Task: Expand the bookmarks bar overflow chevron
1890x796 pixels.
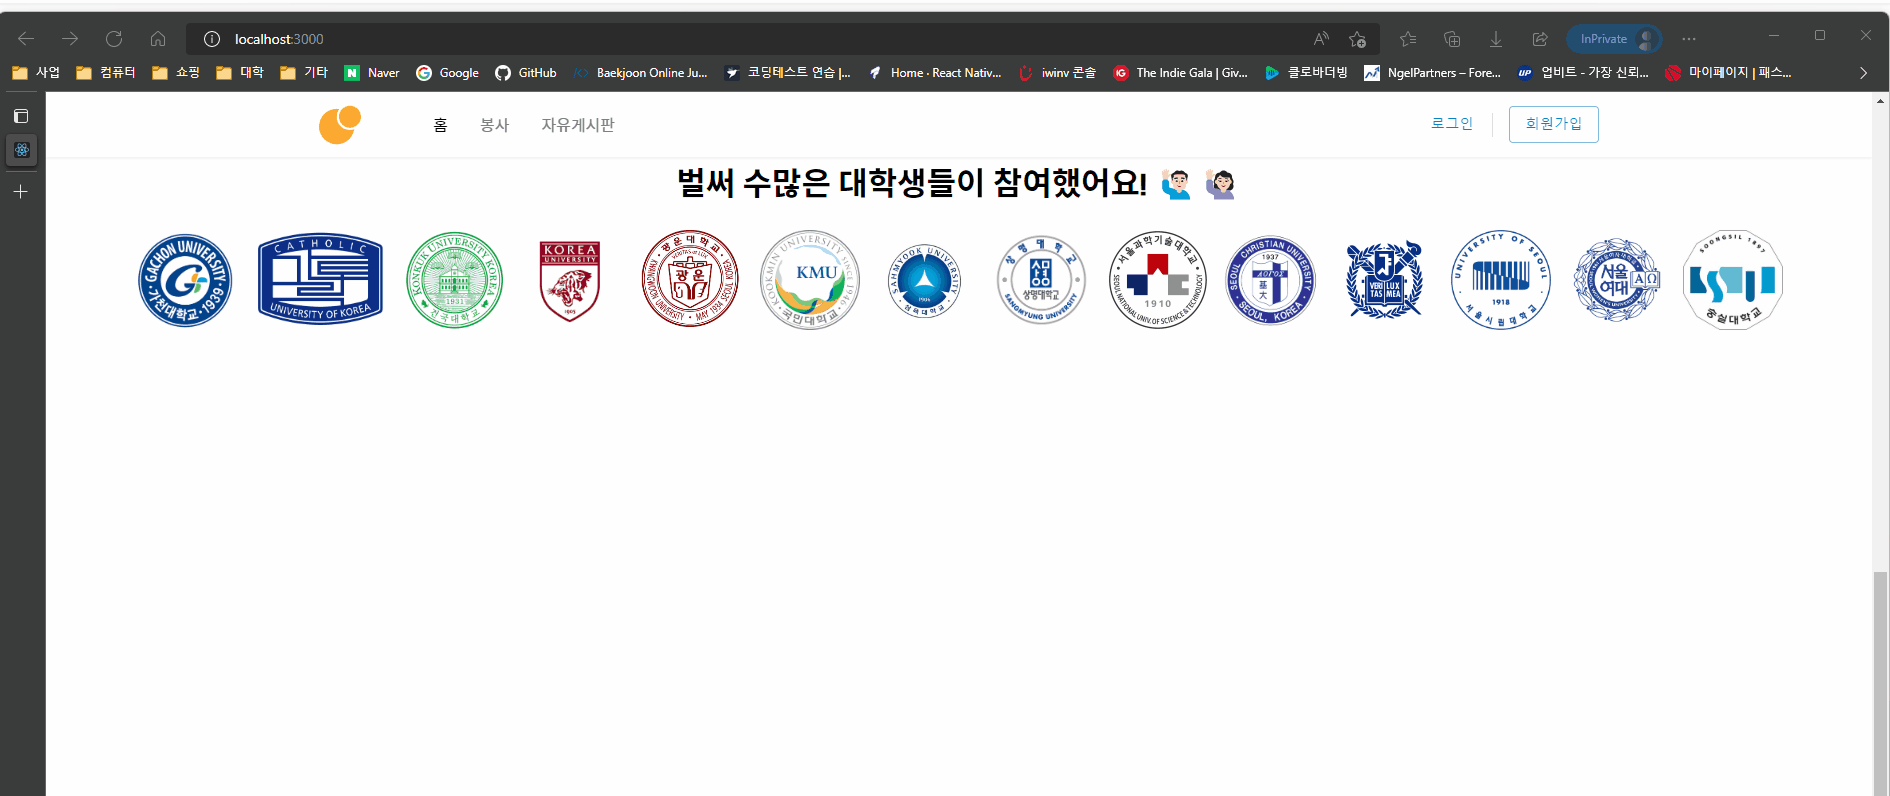Action: [1863, 73]
